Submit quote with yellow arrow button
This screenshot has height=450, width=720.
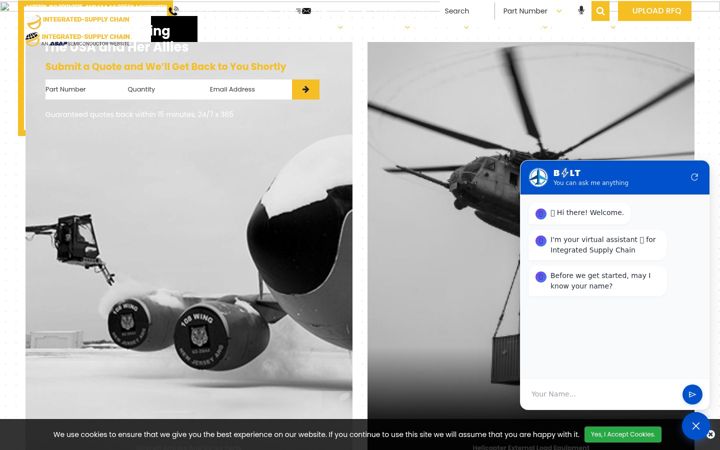click(x=306, y=90)
